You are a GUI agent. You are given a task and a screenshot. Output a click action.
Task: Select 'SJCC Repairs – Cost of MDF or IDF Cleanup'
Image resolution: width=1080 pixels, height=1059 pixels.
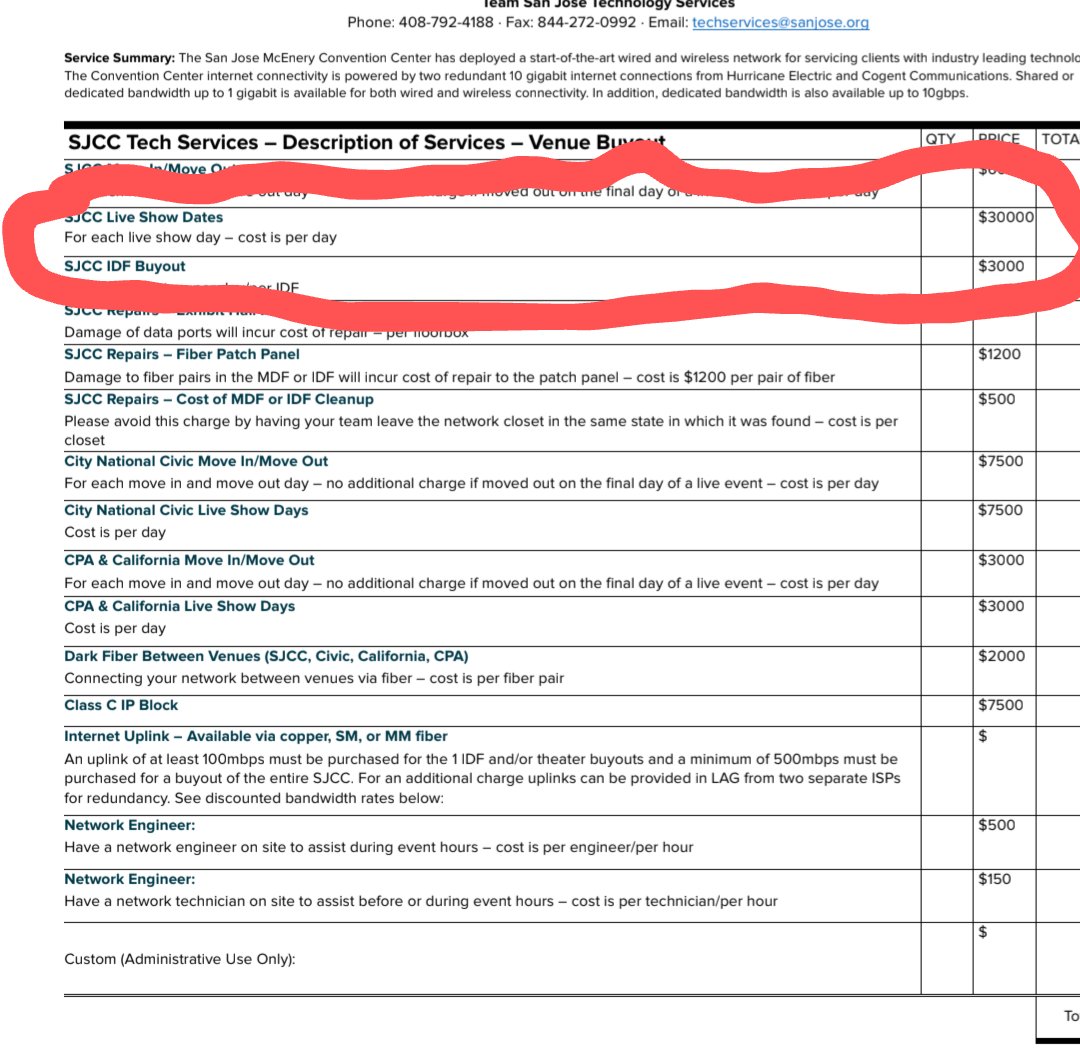(x=219, y=399)
